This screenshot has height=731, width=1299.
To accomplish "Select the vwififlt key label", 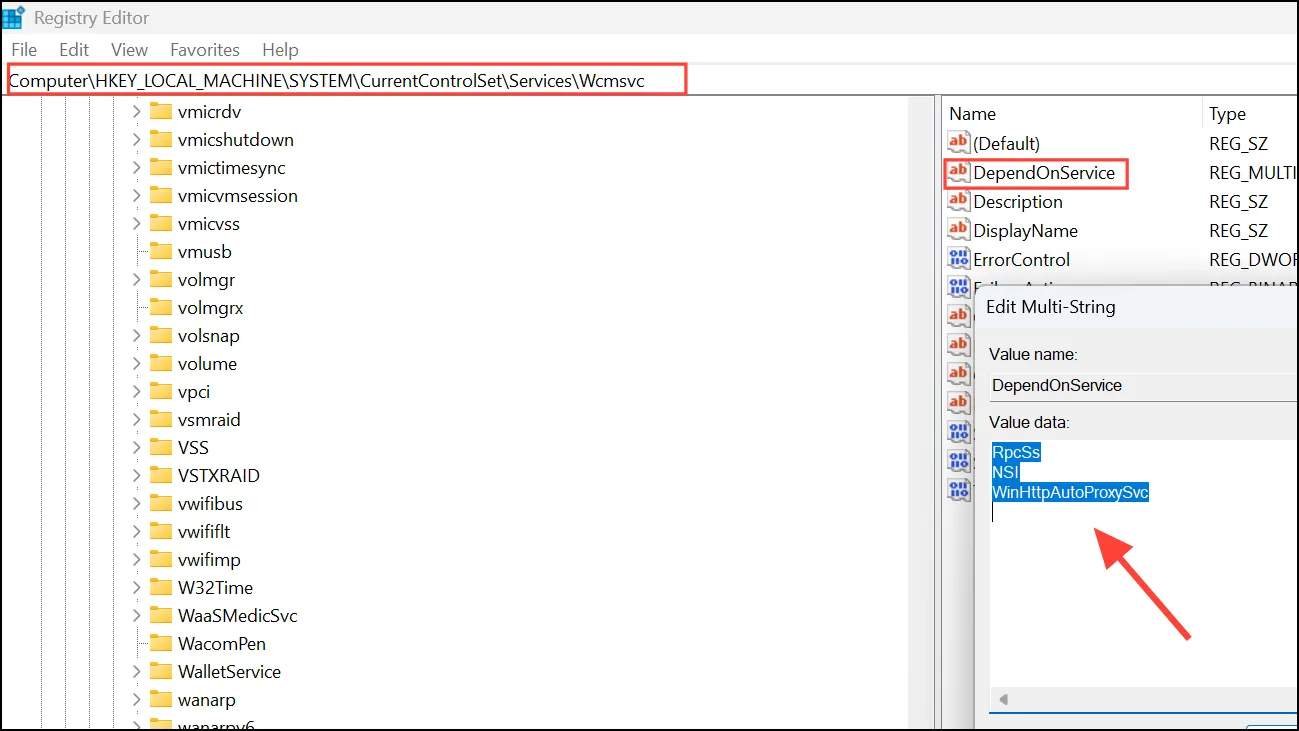I will pos(204,532).
